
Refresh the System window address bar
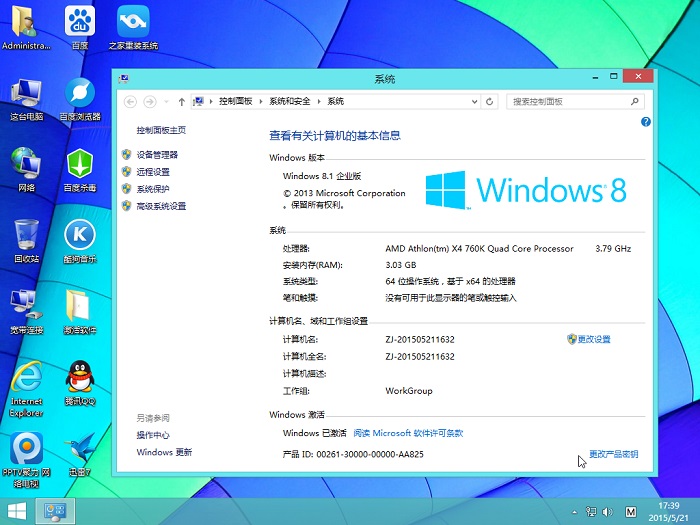489,102
